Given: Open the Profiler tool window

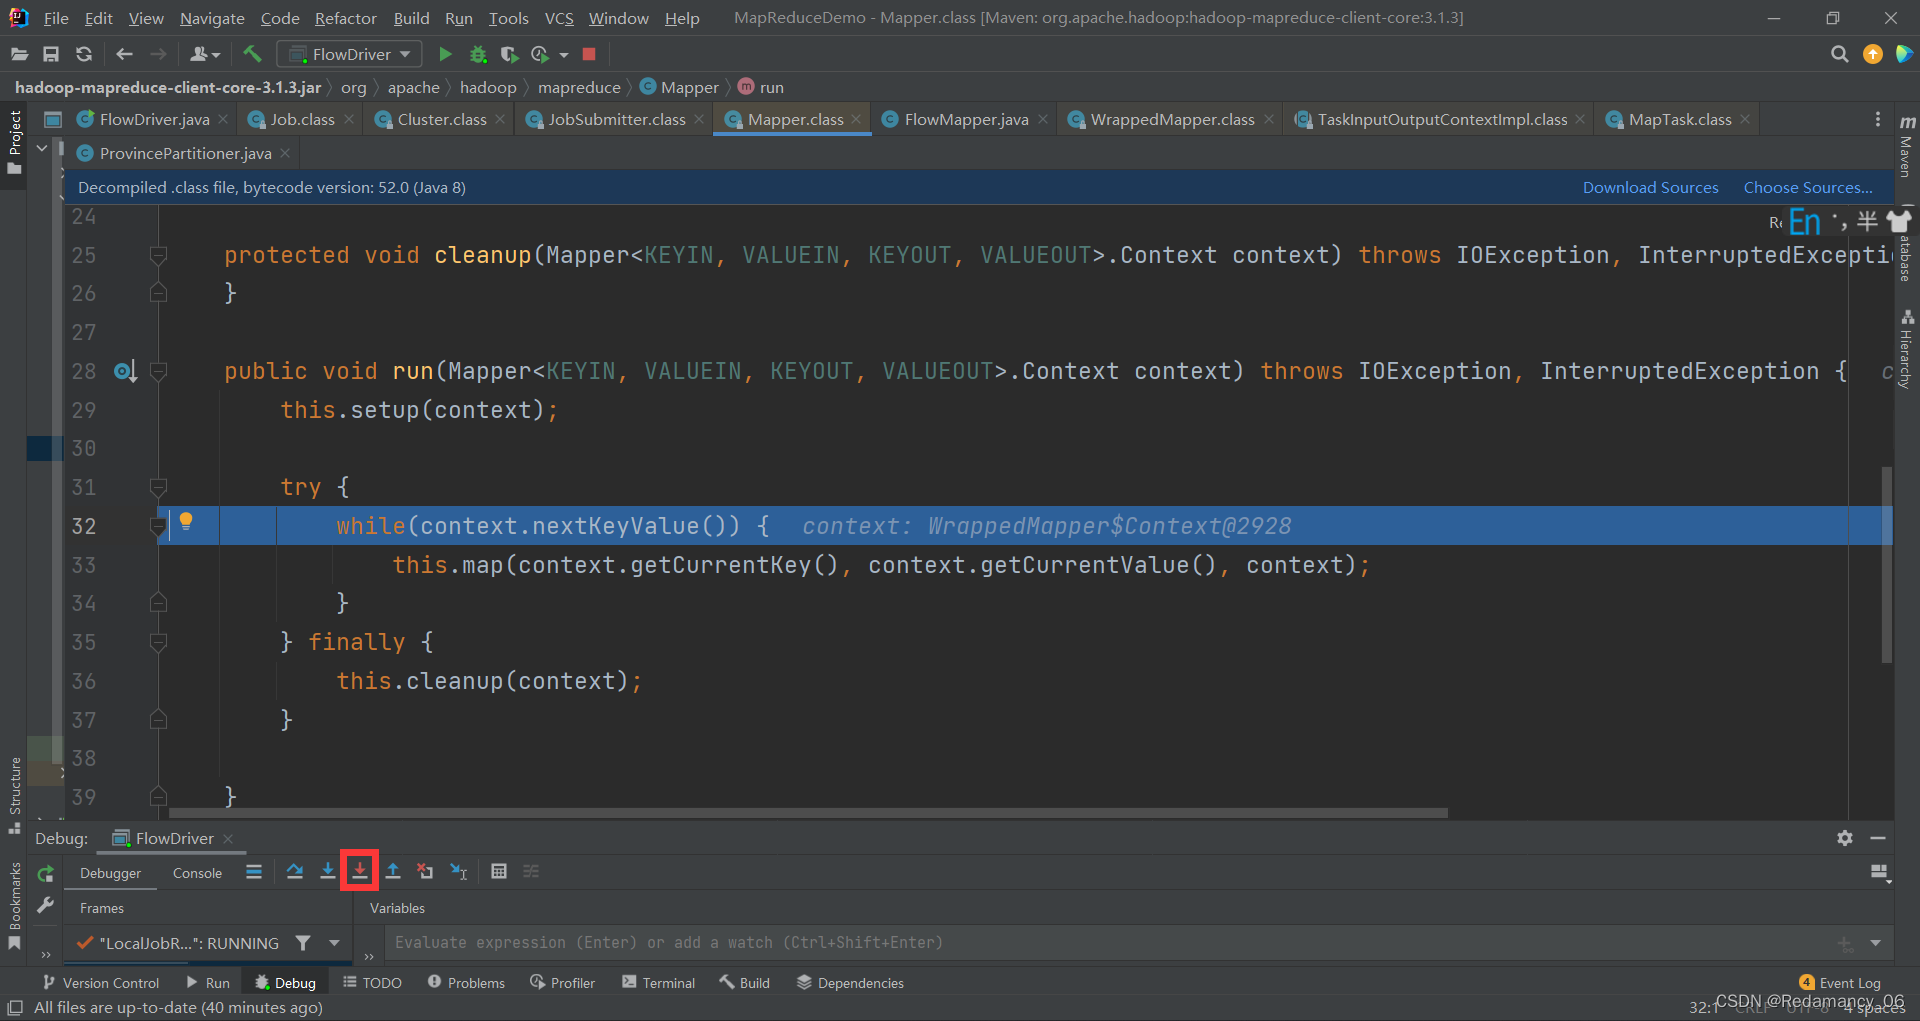Looking at the screenshot, I should [562, 983].
